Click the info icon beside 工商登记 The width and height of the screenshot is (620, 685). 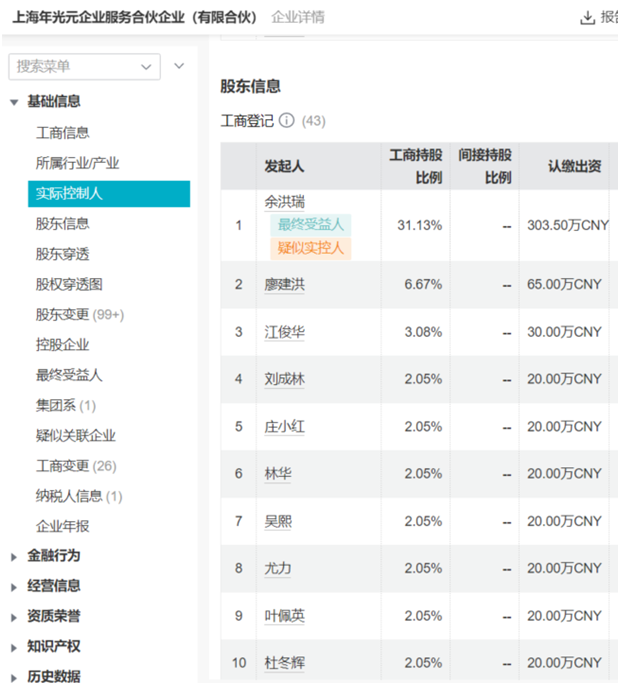[x=287, y=121]
